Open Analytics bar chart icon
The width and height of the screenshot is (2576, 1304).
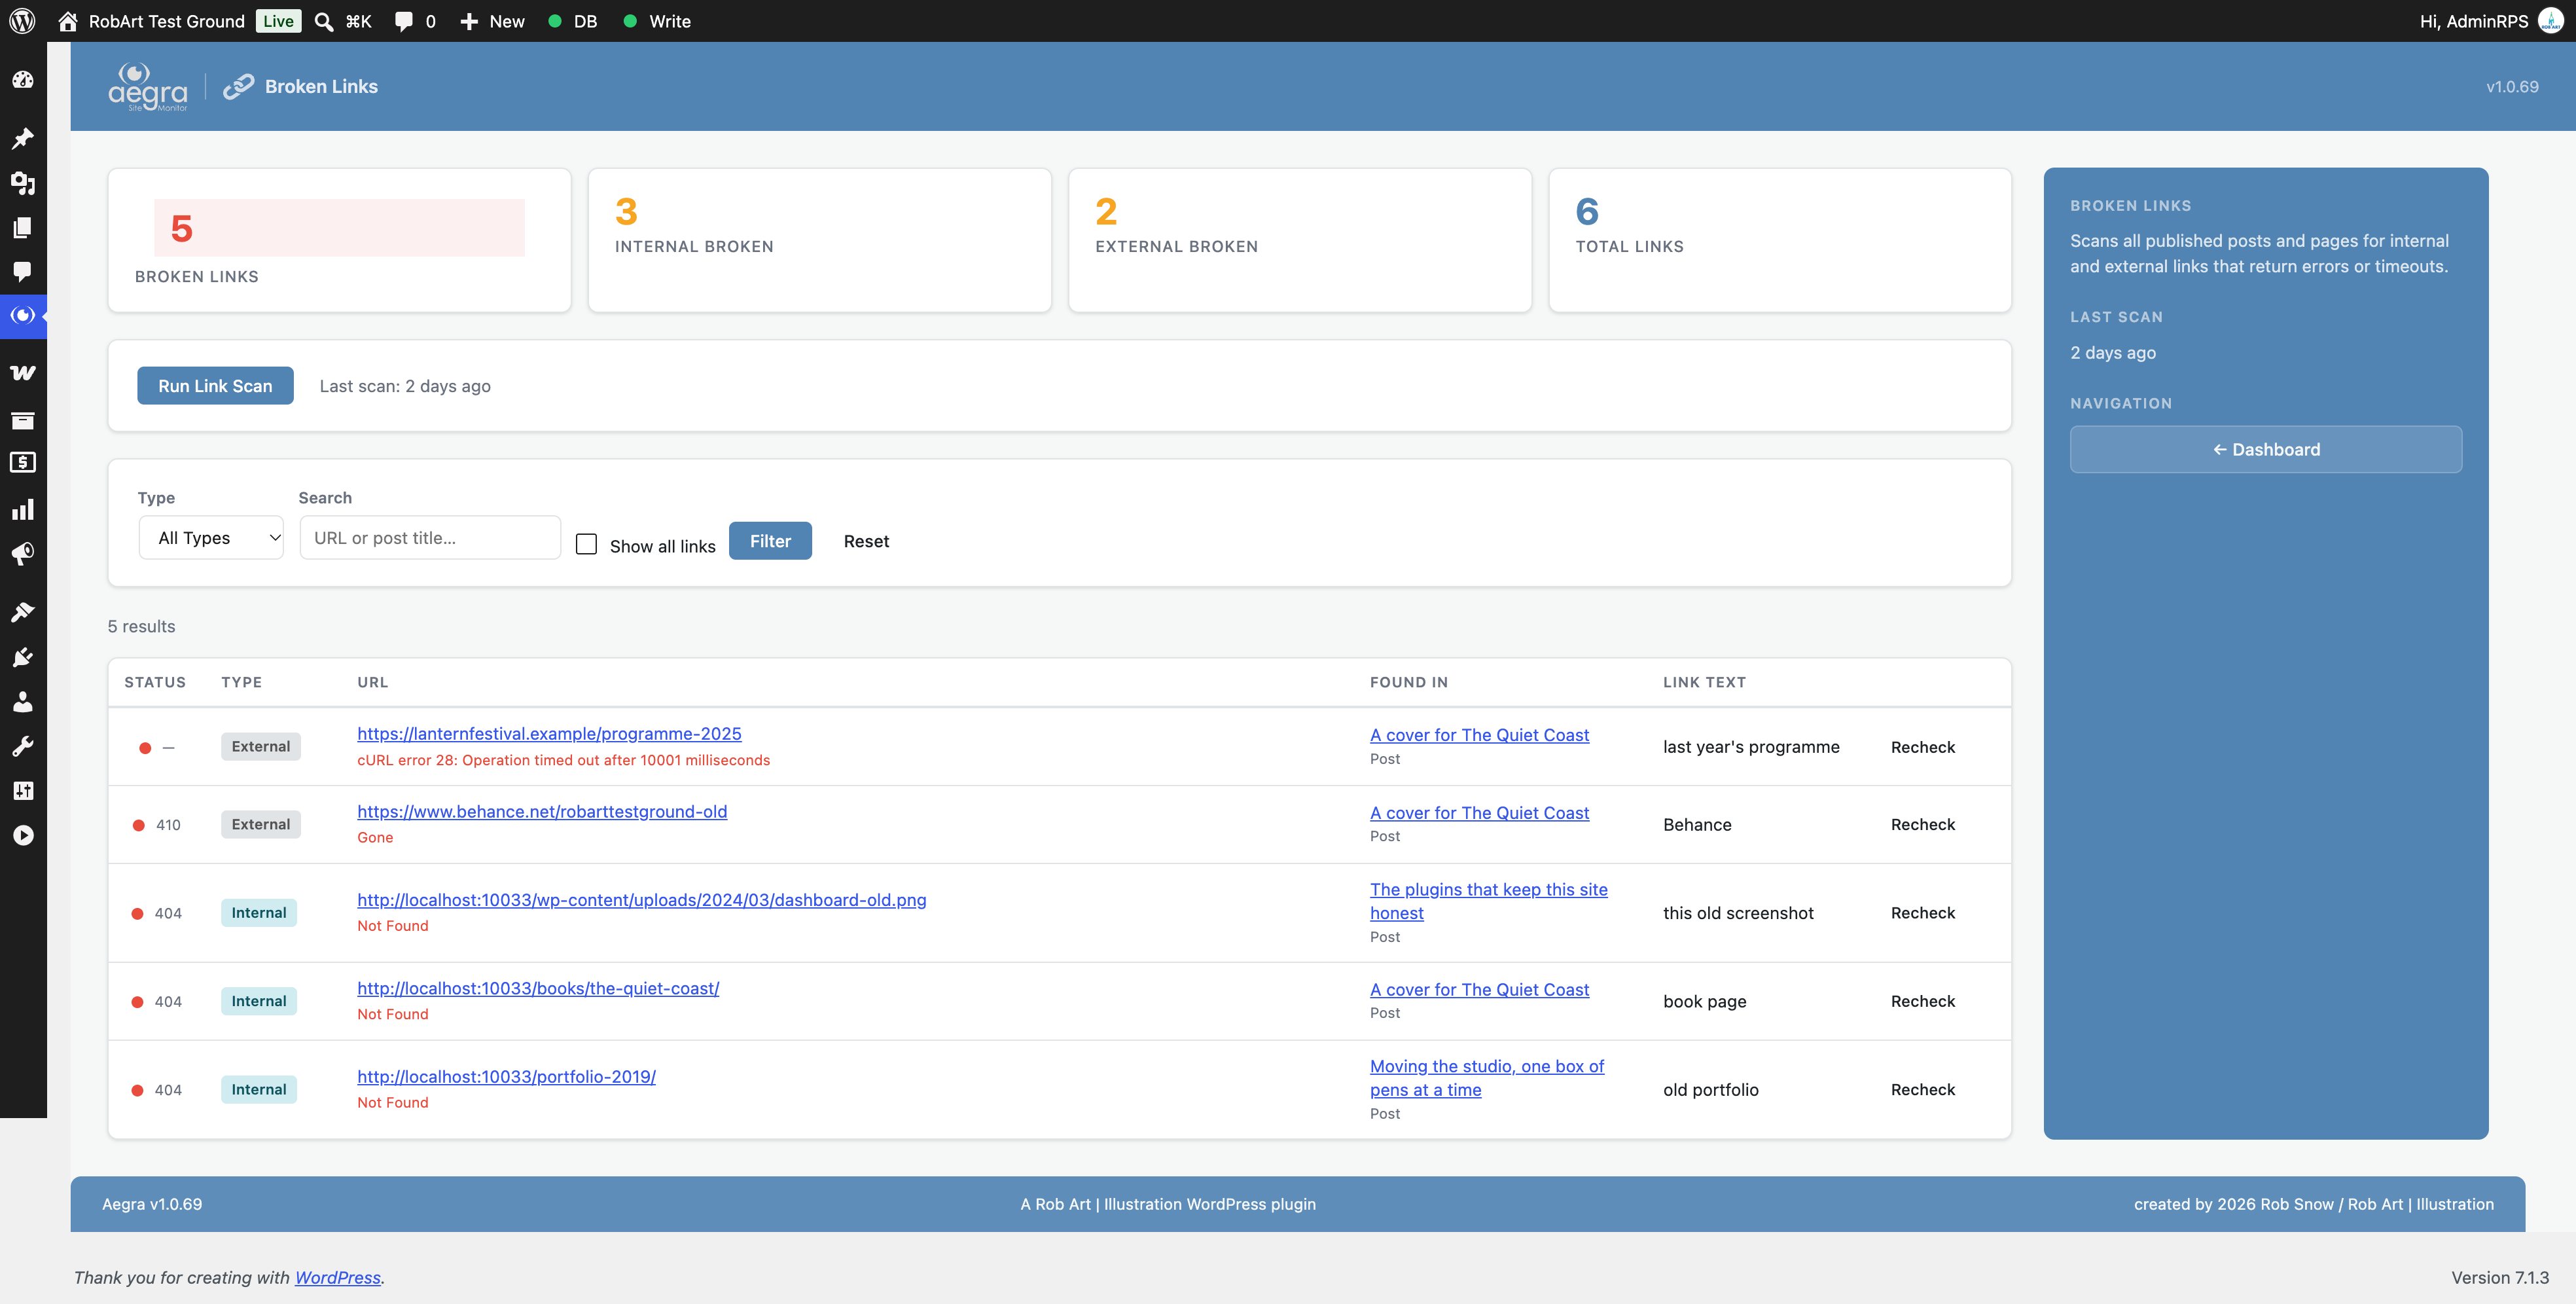23,510
